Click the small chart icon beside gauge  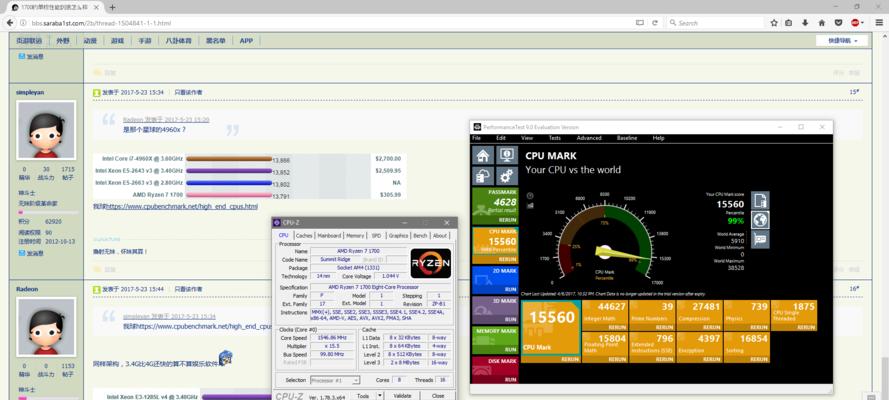coord(530,205)
